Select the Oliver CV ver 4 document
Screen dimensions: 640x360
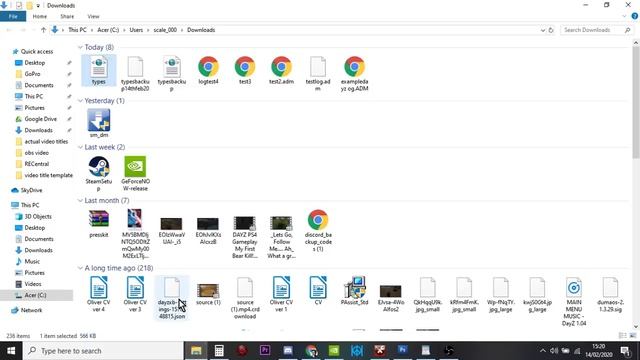tap(99, 294)
